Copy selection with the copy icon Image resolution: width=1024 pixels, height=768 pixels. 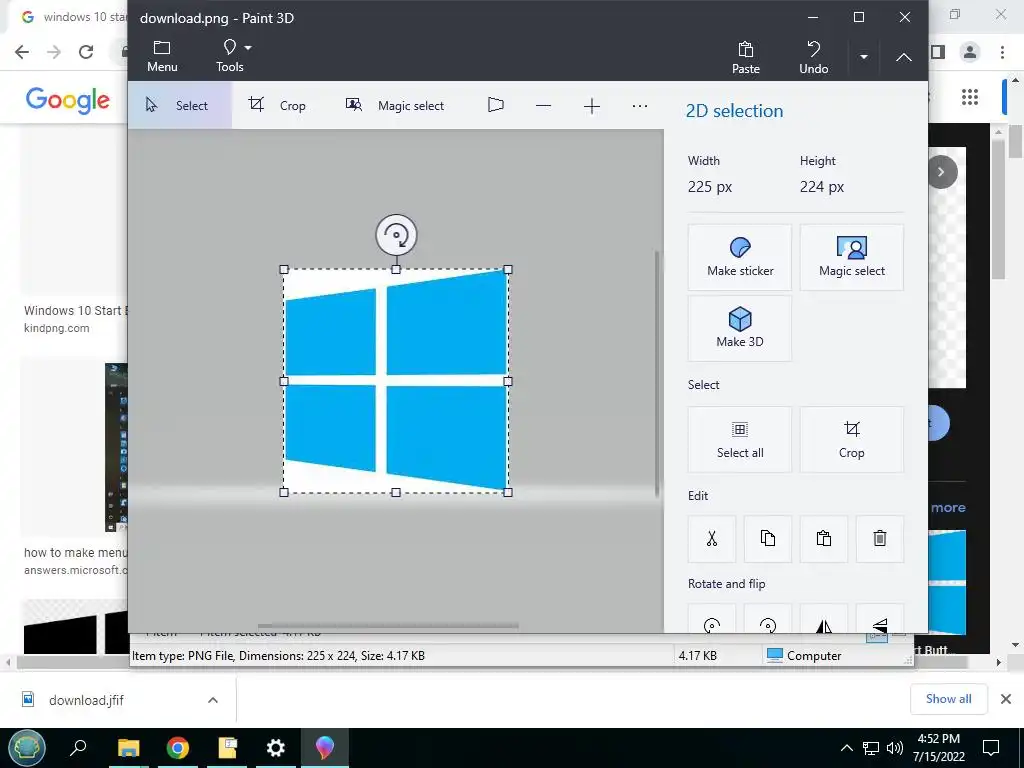coord(768,539)
